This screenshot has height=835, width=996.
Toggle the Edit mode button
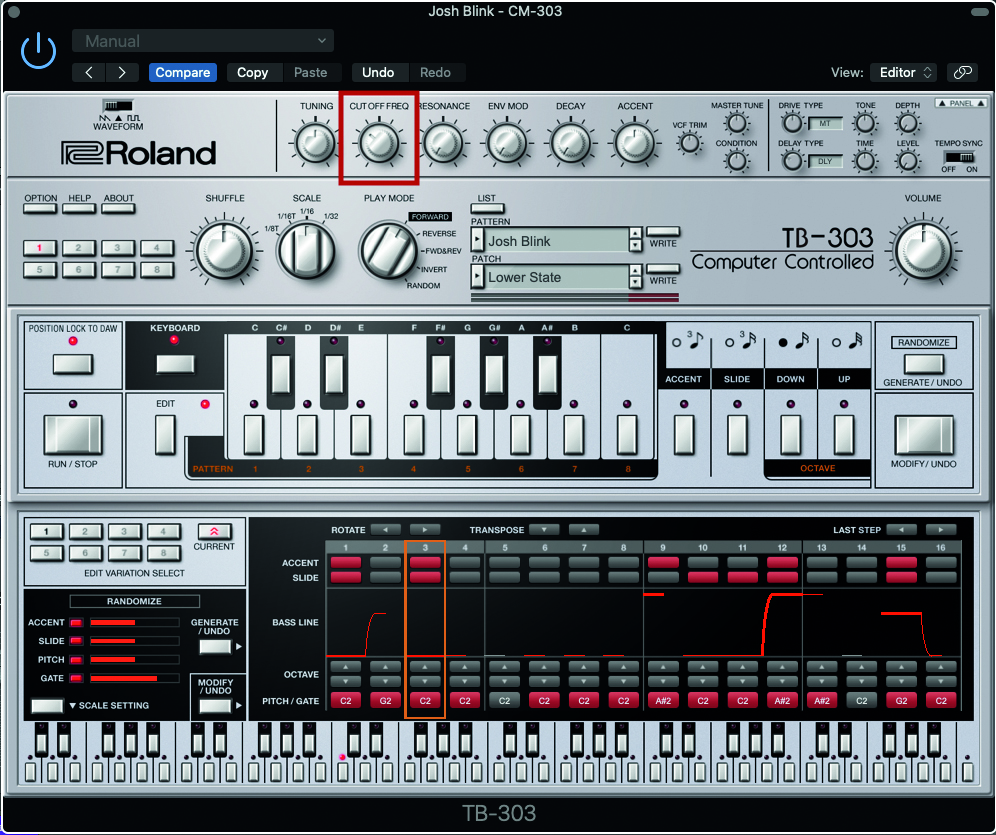(x=165, y=435)
